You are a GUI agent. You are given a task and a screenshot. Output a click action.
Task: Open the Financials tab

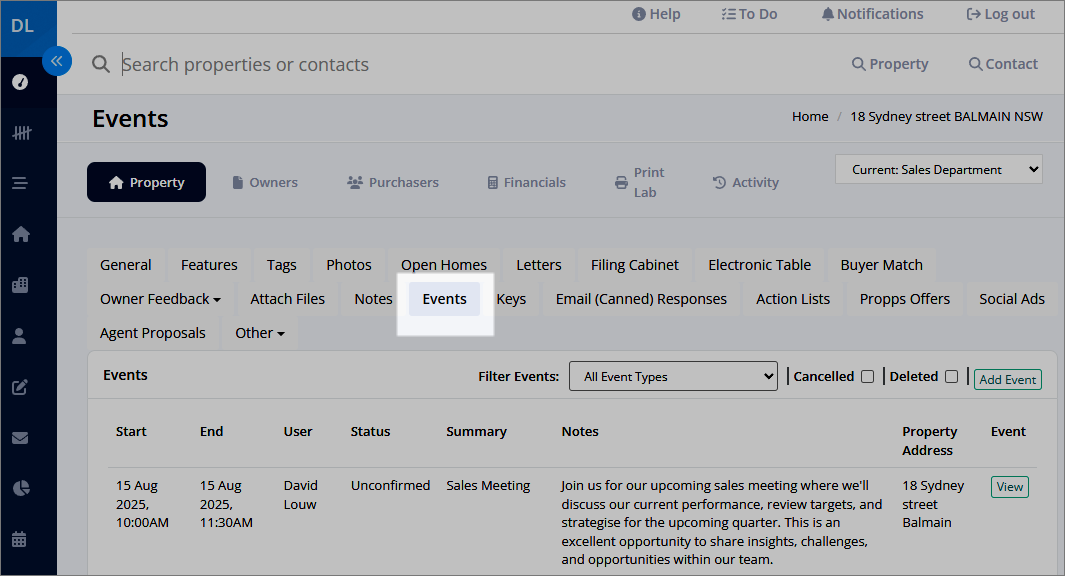click(526, 183)
